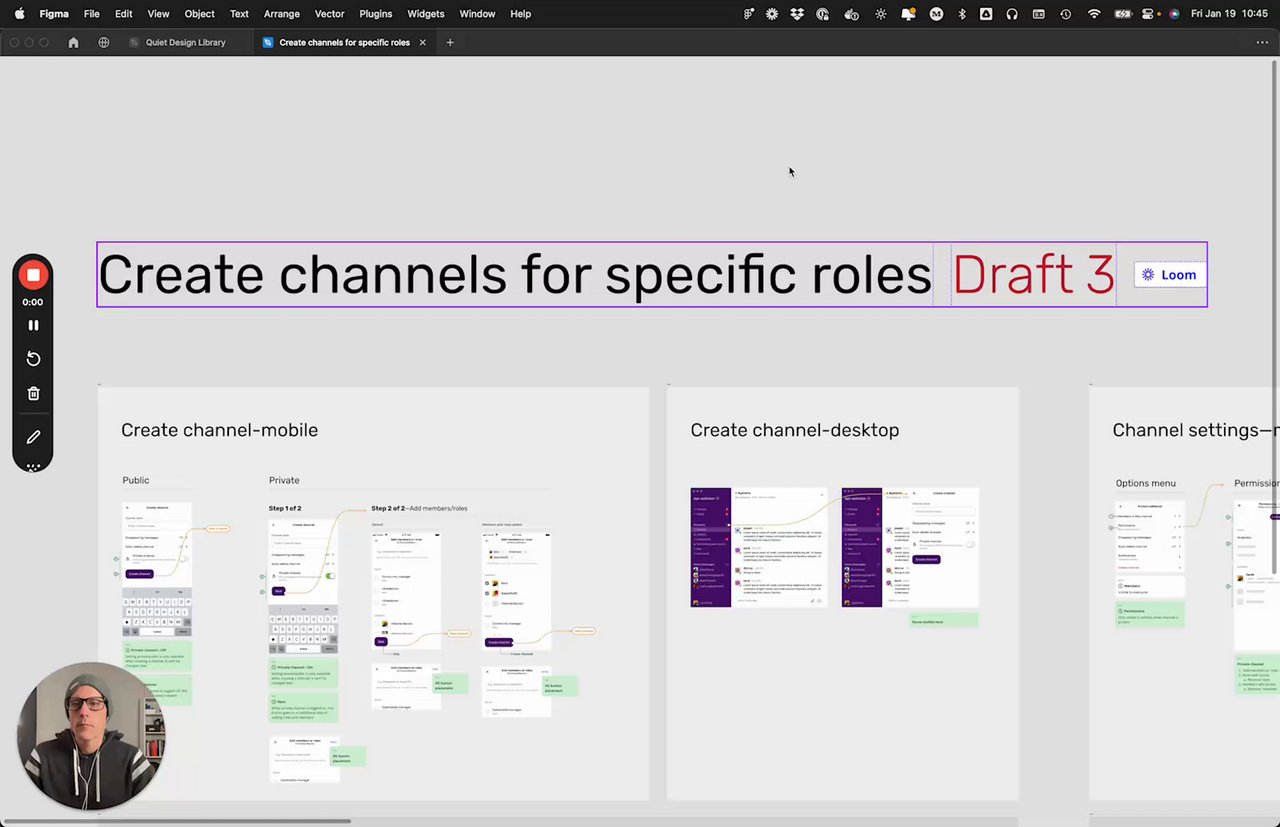Stop the Loom recording with red button
Viewport: 1280px width, 827px height.
click(33, 275)
